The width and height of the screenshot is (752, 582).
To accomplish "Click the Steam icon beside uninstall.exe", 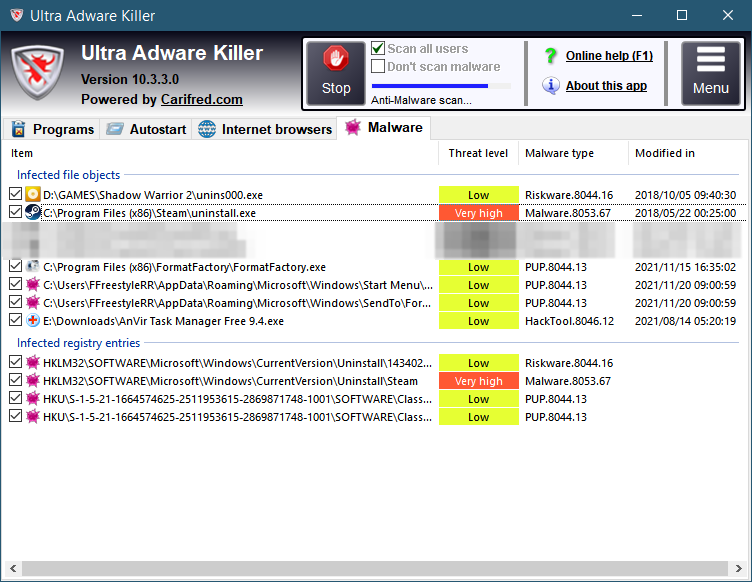I will pyautogui.click(x=33, y=212).
